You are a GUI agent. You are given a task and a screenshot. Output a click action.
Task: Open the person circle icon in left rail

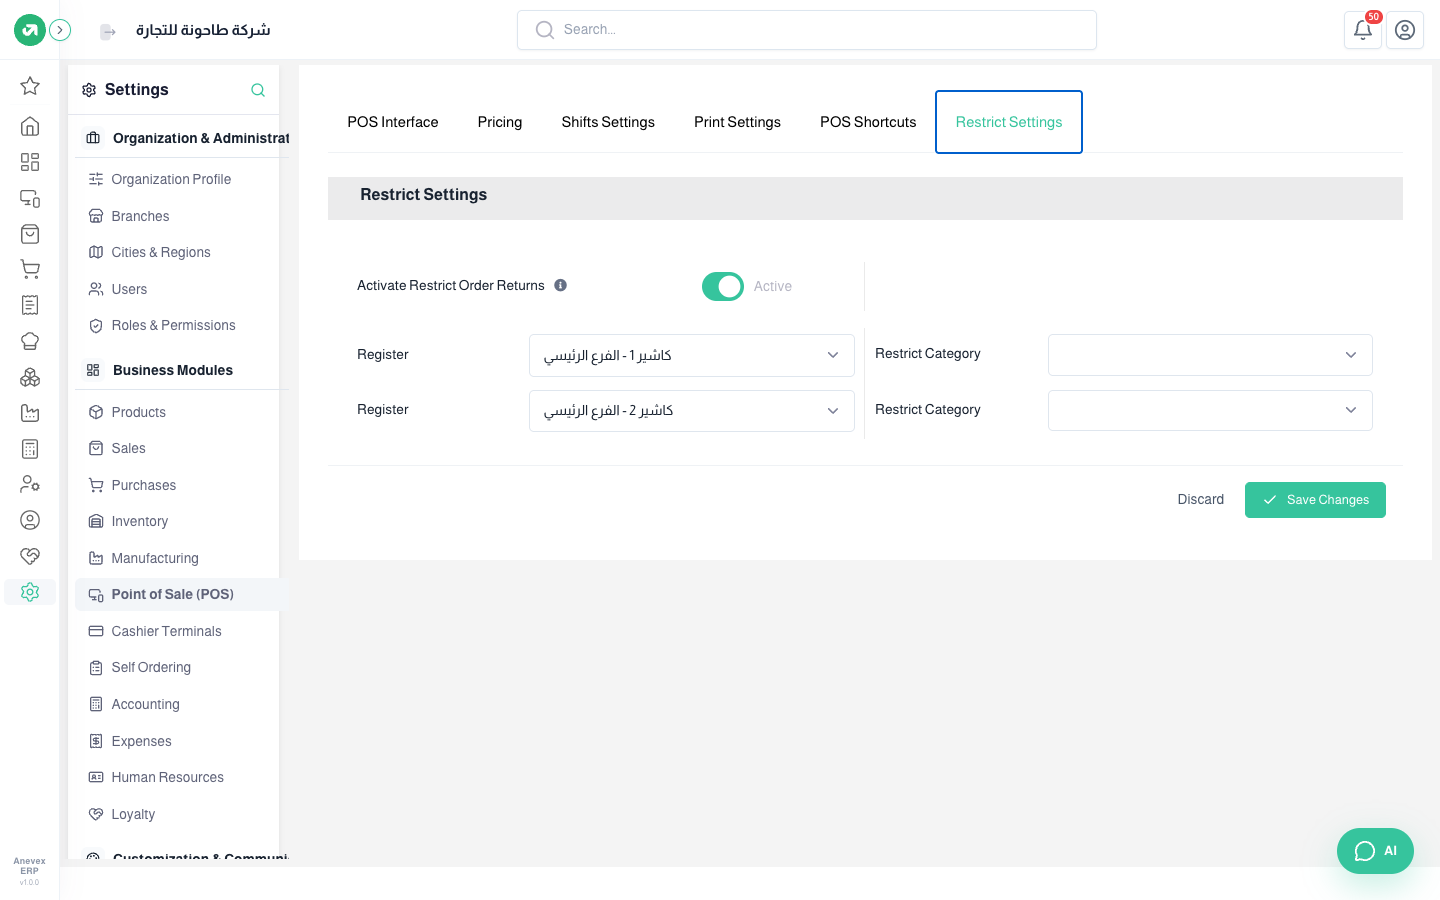click(x=30, y=520)
